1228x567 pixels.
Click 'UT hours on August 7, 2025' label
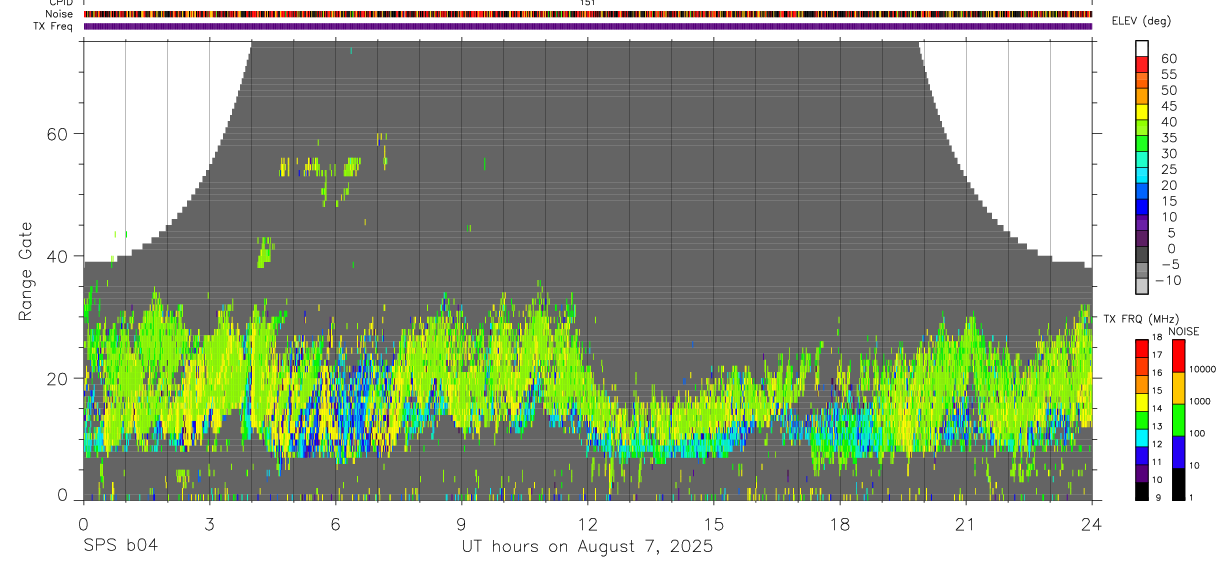coord(587,546)
